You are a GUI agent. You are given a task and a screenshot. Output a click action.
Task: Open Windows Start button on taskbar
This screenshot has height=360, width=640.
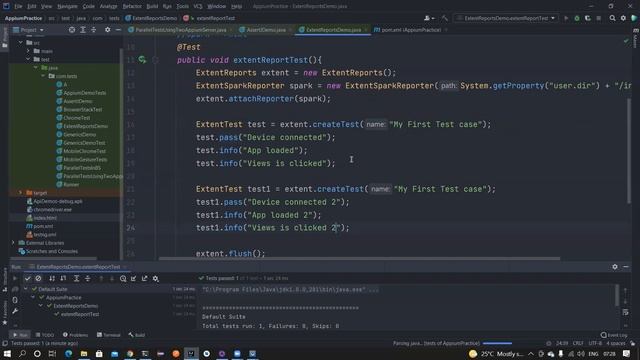(7, 353)
